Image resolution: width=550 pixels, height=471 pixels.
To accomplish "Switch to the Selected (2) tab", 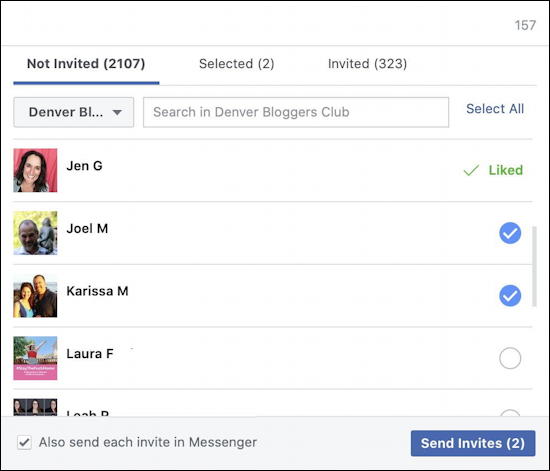I will click(236, 64).
